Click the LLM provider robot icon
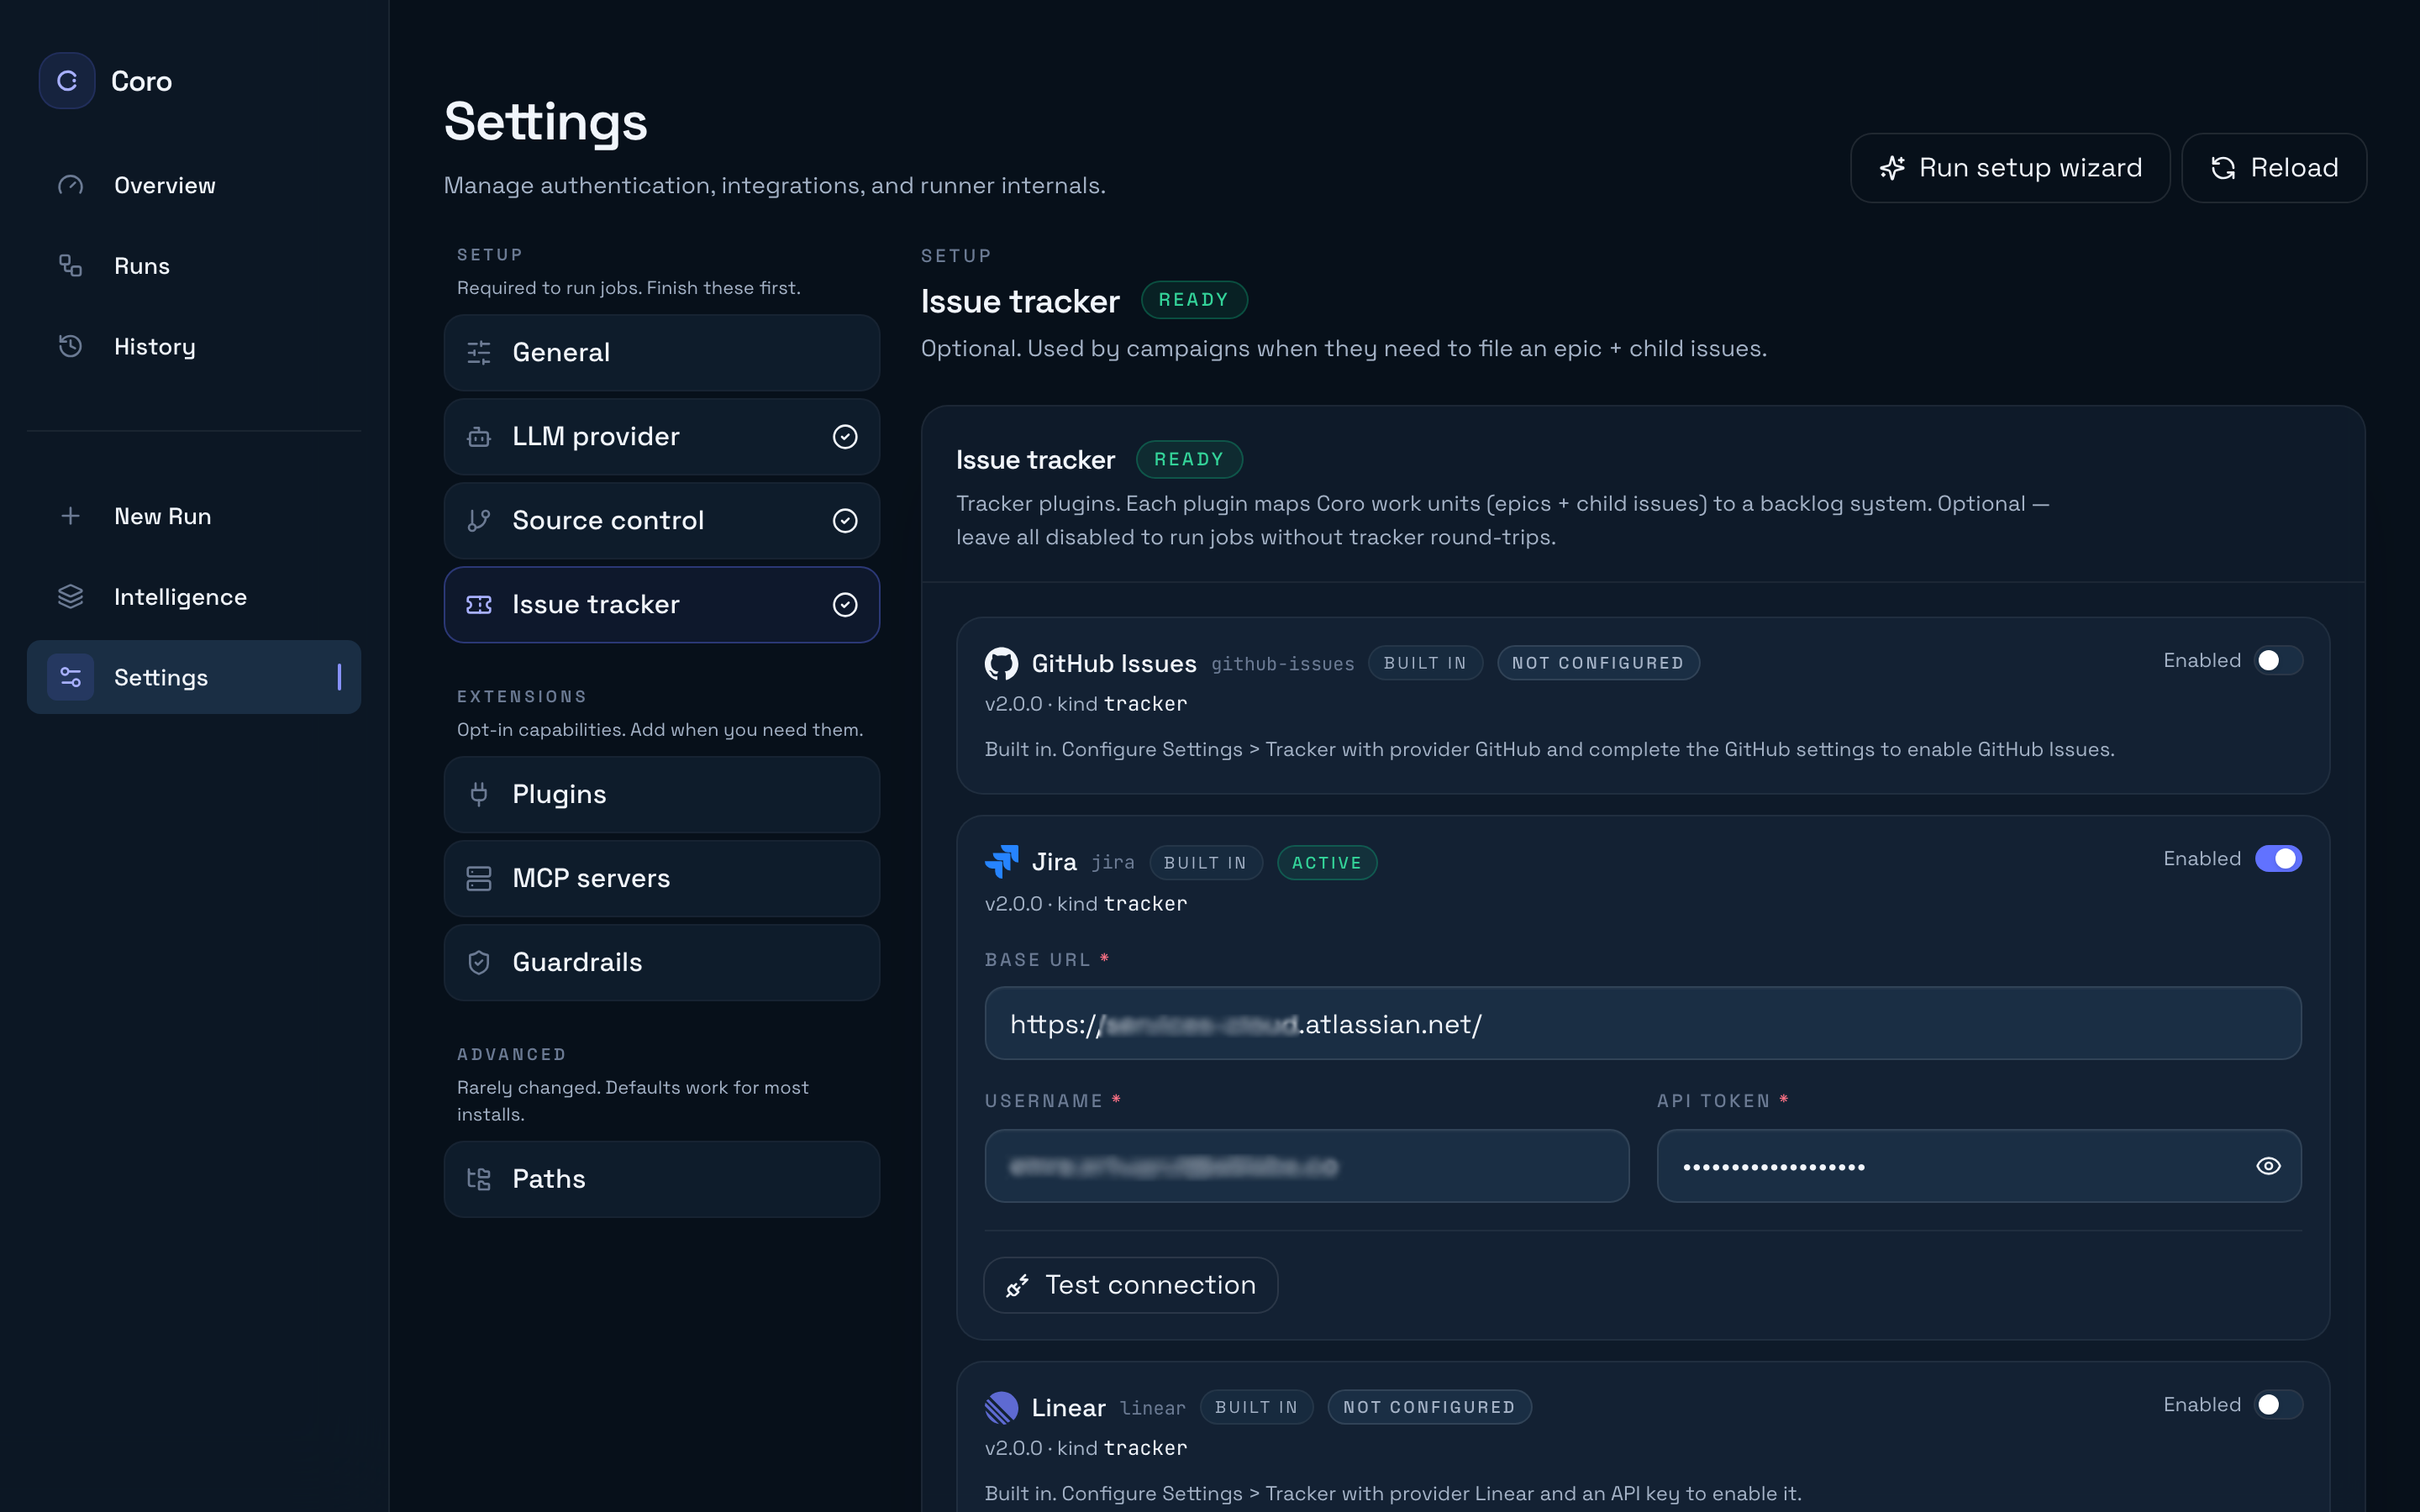 coord(479,436)
